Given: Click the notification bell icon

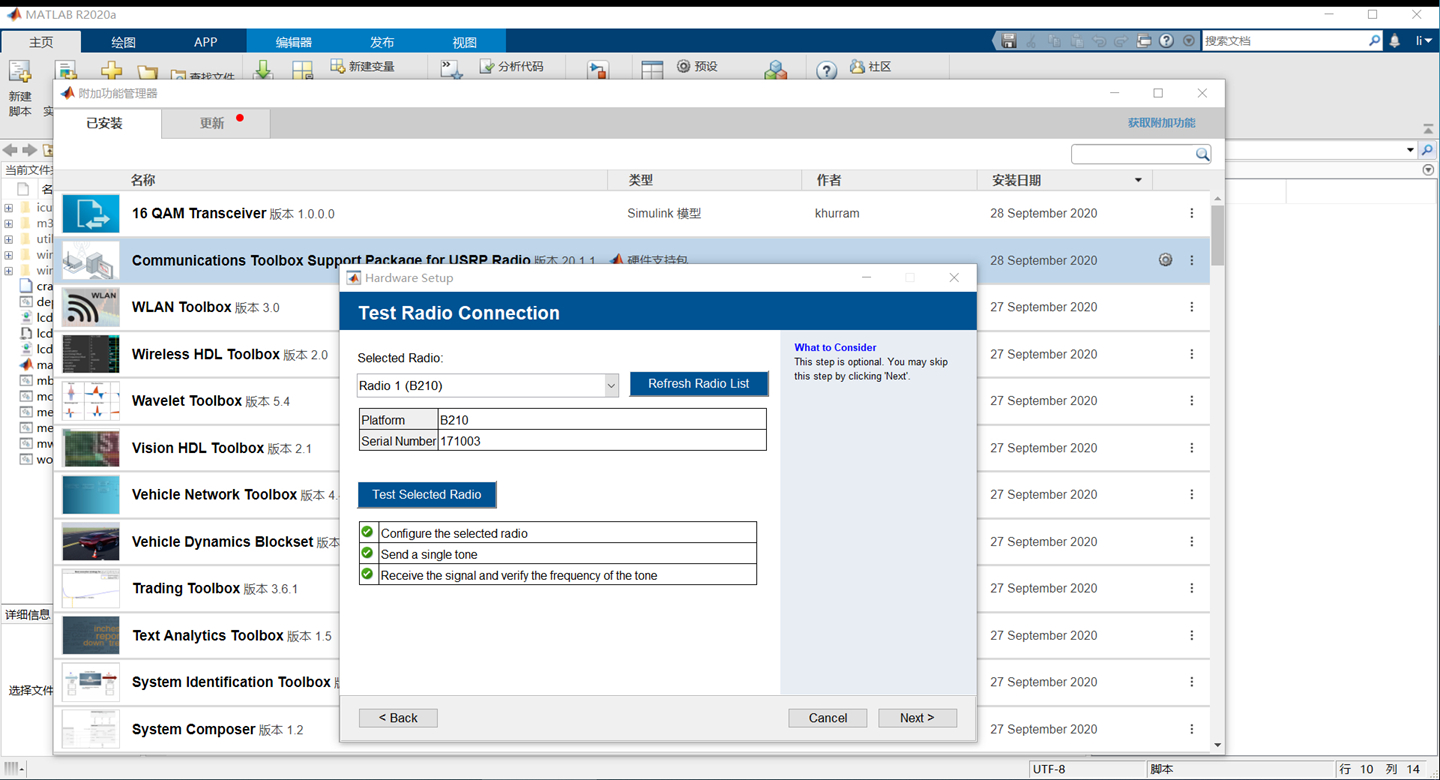Looking at the screenshot, I should pyautogui.click(x=1395, y=41).
